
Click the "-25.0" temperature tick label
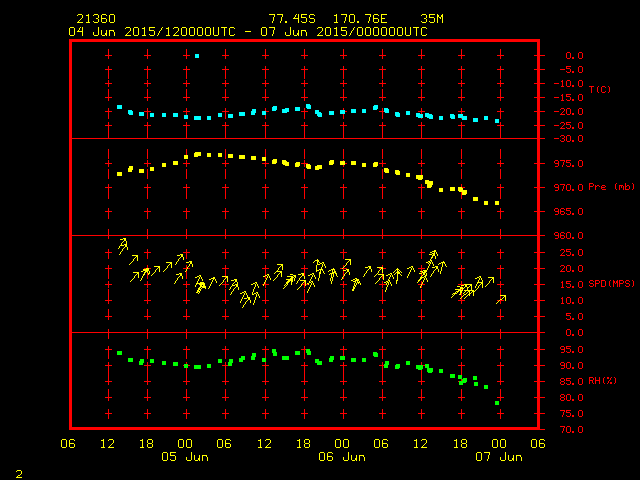pyautogui.click(x=569, y=125)
